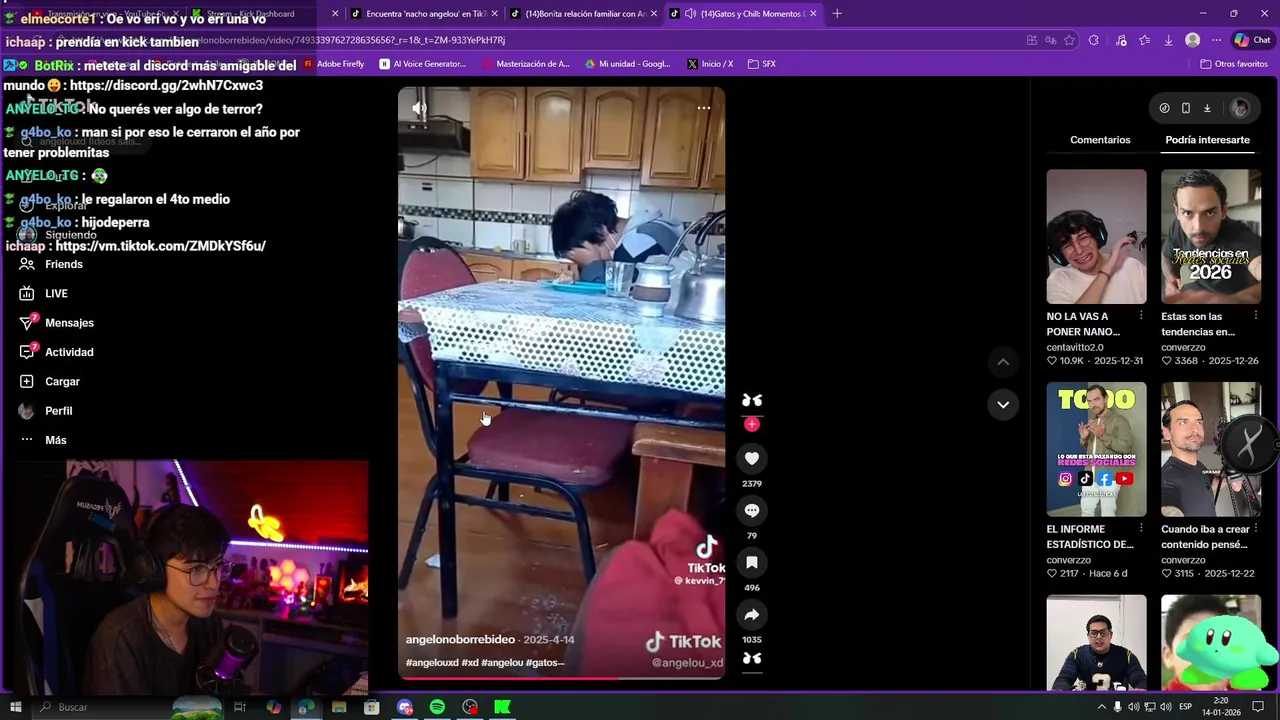Open 'NO LA VAS A PONER NANO' thumbnail

(x=1096, y=236)
